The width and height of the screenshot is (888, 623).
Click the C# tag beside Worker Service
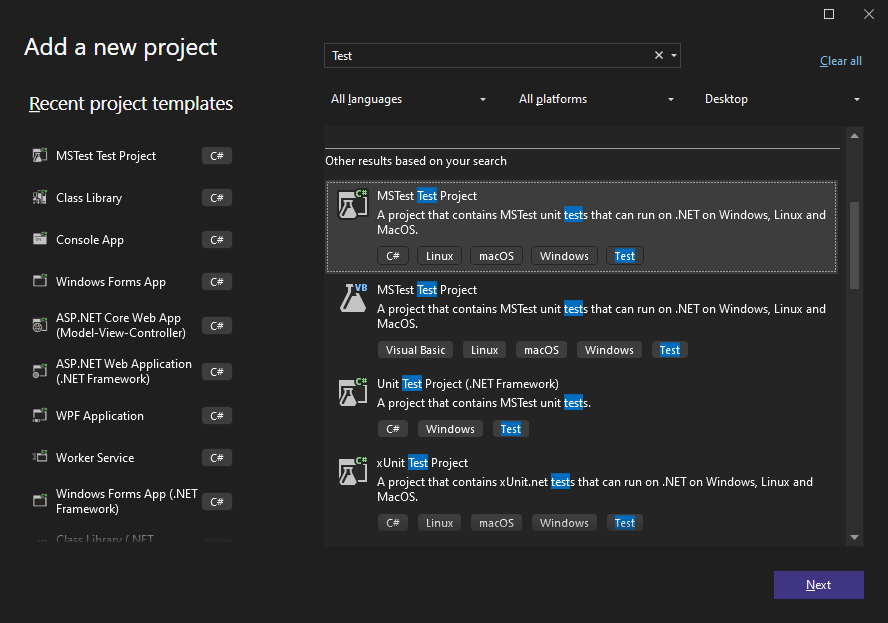tap(217, 458)
